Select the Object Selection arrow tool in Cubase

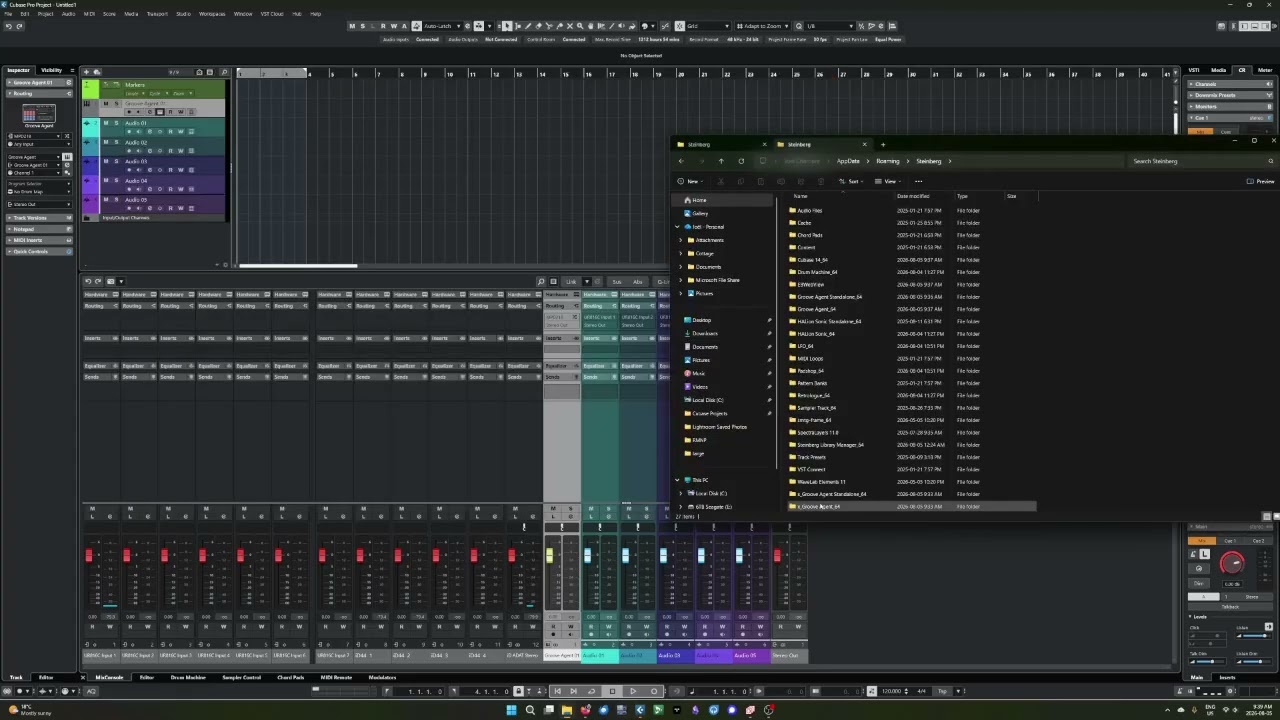click(506, 26)
